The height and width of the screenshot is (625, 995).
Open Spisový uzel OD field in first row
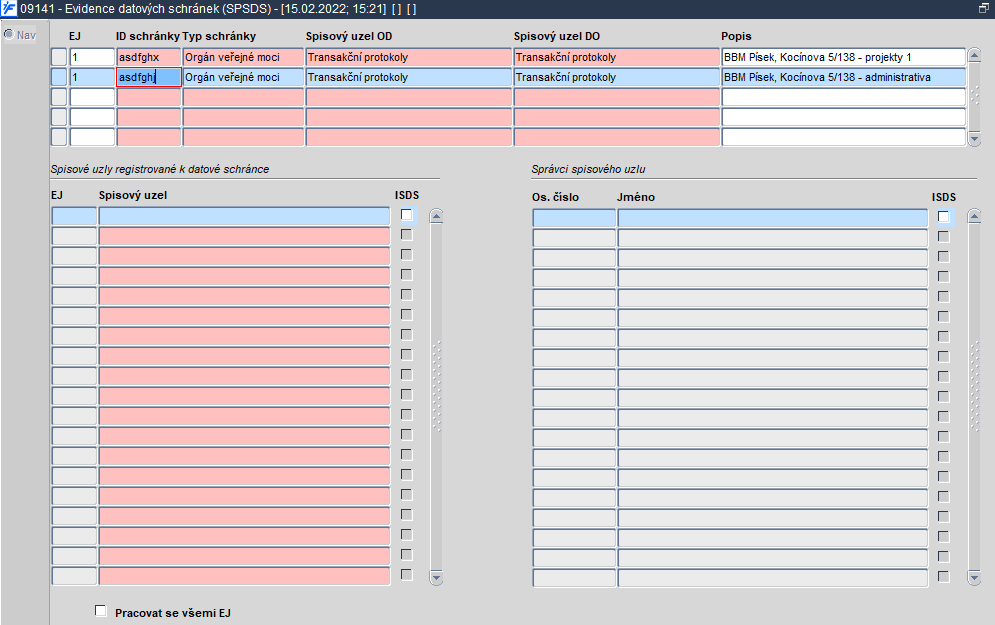[x=409, y=57]
